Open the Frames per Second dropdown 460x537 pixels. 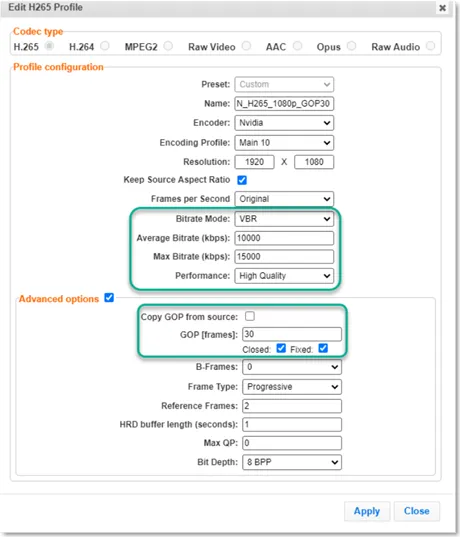(x=284, y=199)
